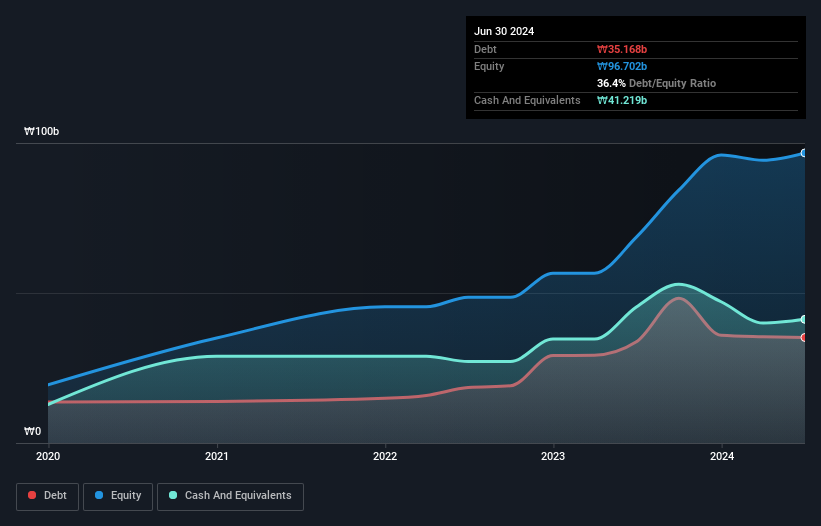Click the 2023 x-axis label
The height and width of the screenshot is (526, 821).
553,456
